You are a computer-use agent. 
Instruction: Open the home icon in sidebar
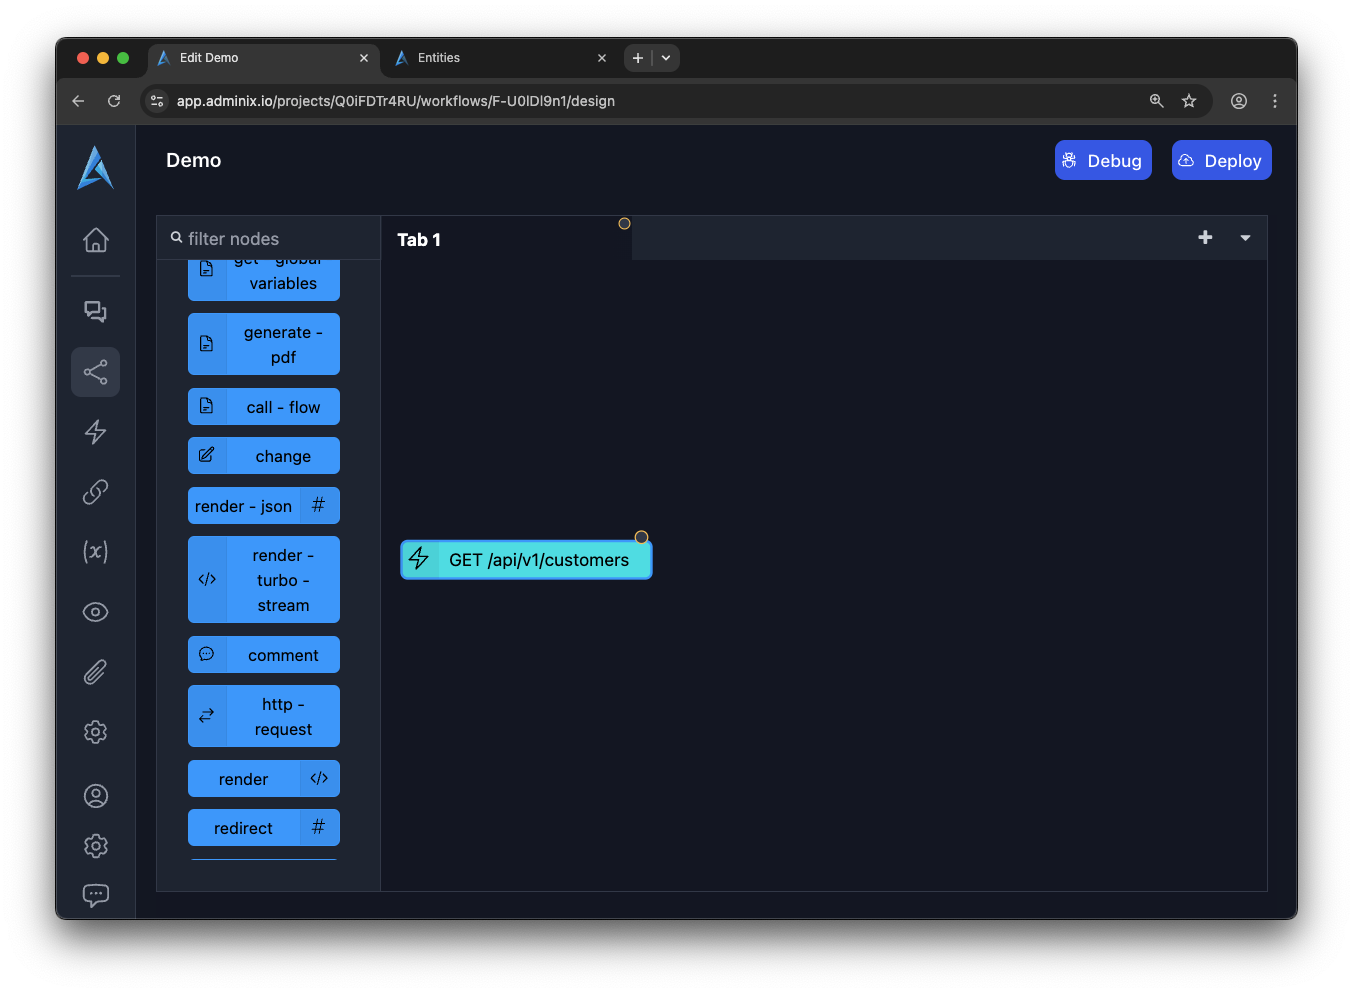[x=95, y=240]
